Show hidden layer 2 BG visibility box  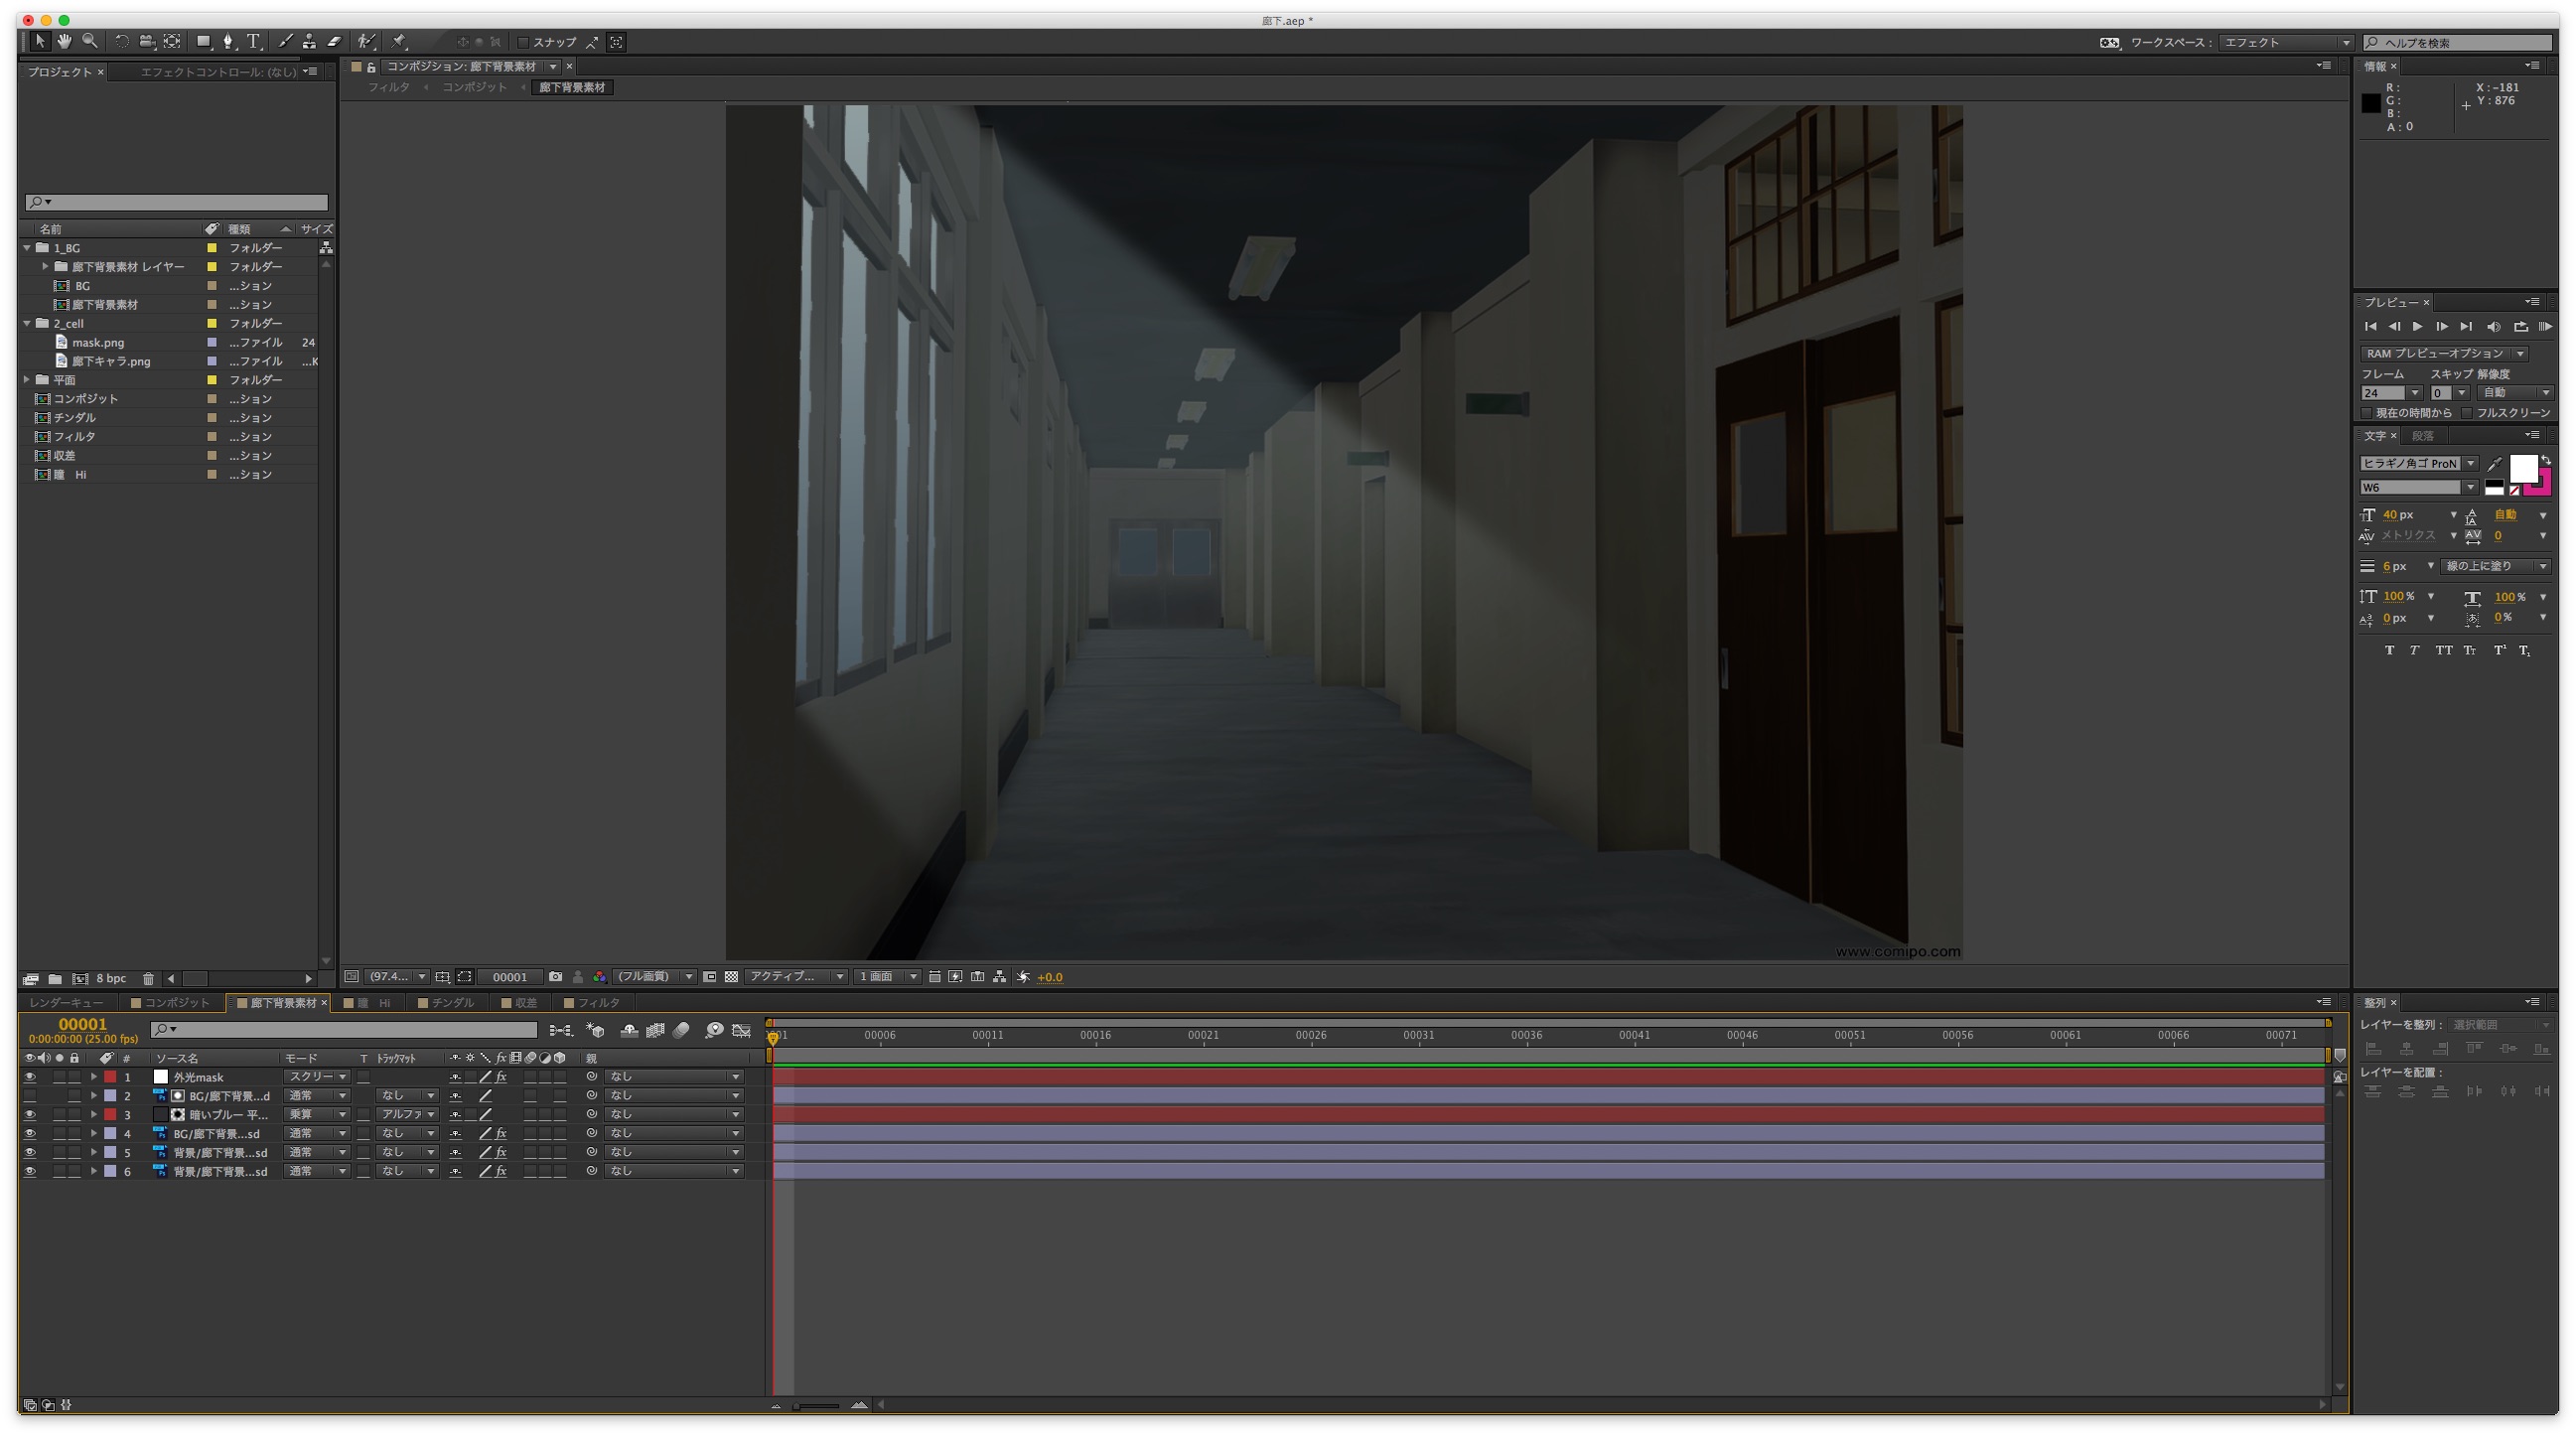pos(30,1096)
